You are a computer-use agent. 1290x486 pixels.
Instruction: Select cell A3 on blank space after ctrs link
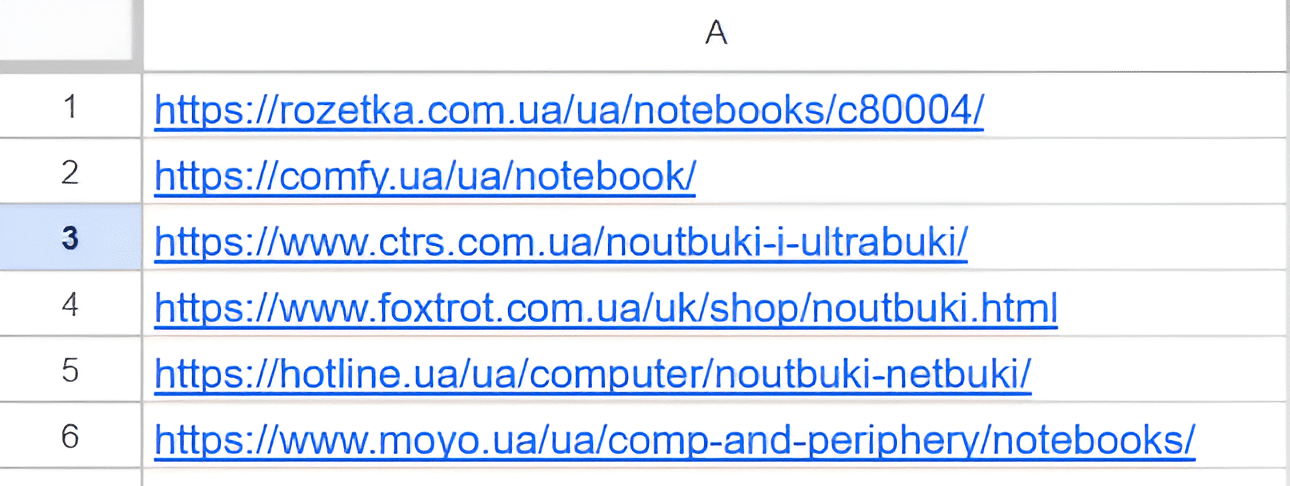[1128, 237]
